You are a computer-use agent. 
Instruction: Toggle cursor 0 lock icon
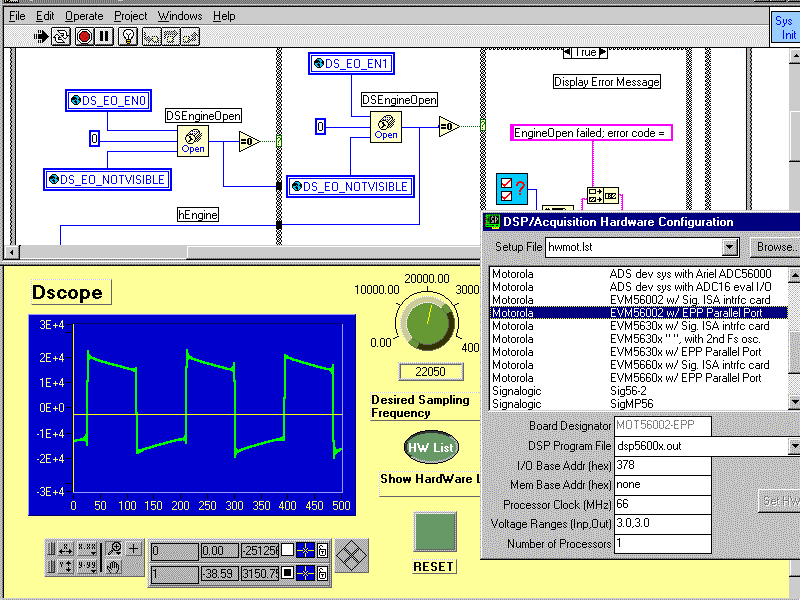point(323,550)
